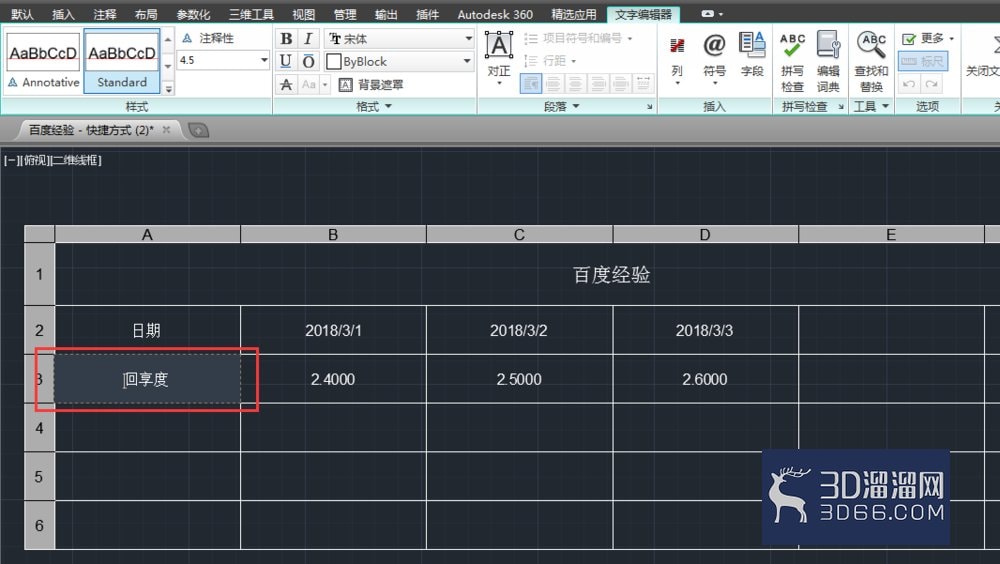Switch to the 插入 ribbon tab
Image resolution: width=1000 pixels, height=564 pixels.
62,14
